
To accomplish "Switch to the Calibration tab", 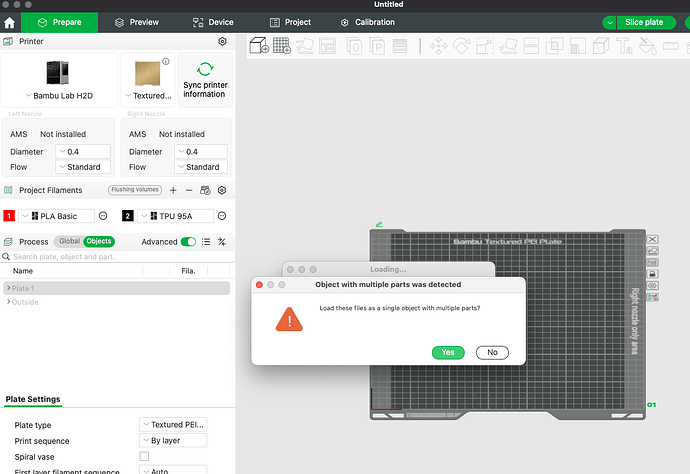I will tap(368, 22).
